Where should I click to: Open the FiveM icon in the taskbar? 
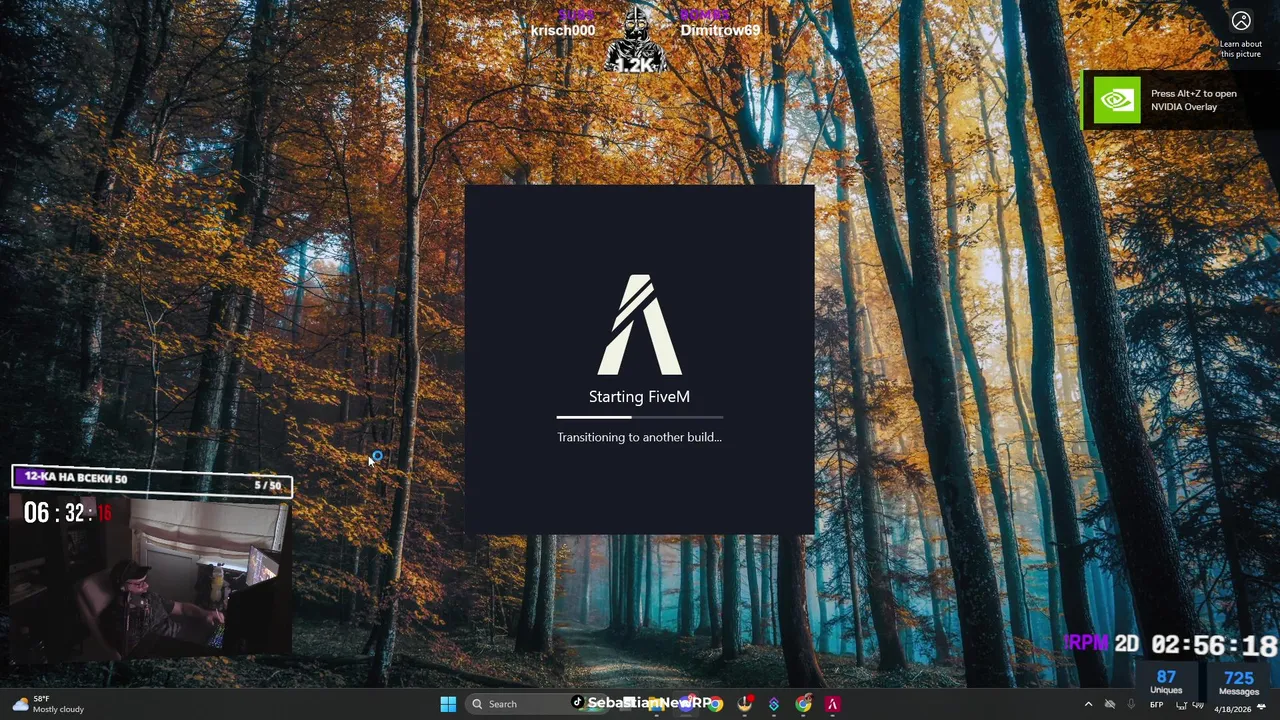coord(832,704)
